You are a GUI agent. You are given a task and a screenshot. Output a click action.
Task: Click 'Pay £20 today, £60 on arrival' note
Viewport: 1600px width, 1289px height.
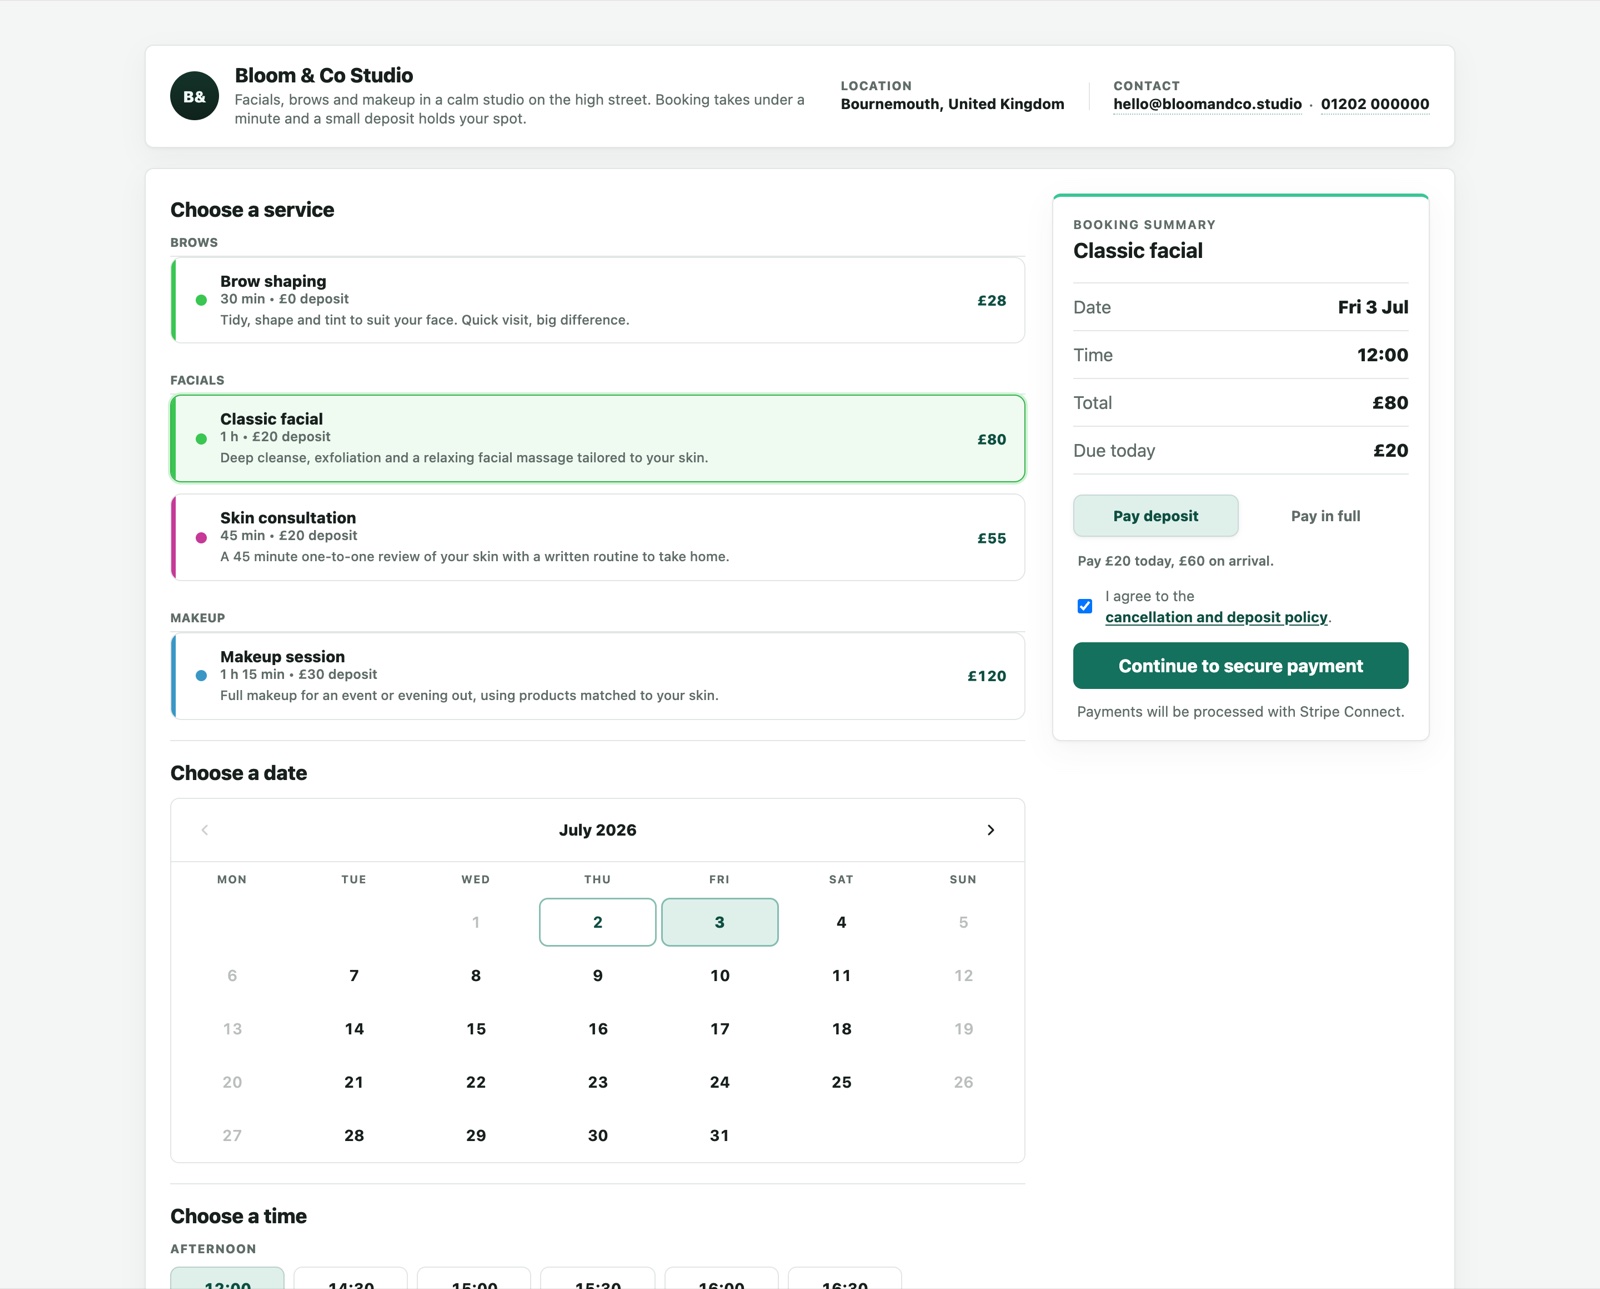coord(1175,561)
